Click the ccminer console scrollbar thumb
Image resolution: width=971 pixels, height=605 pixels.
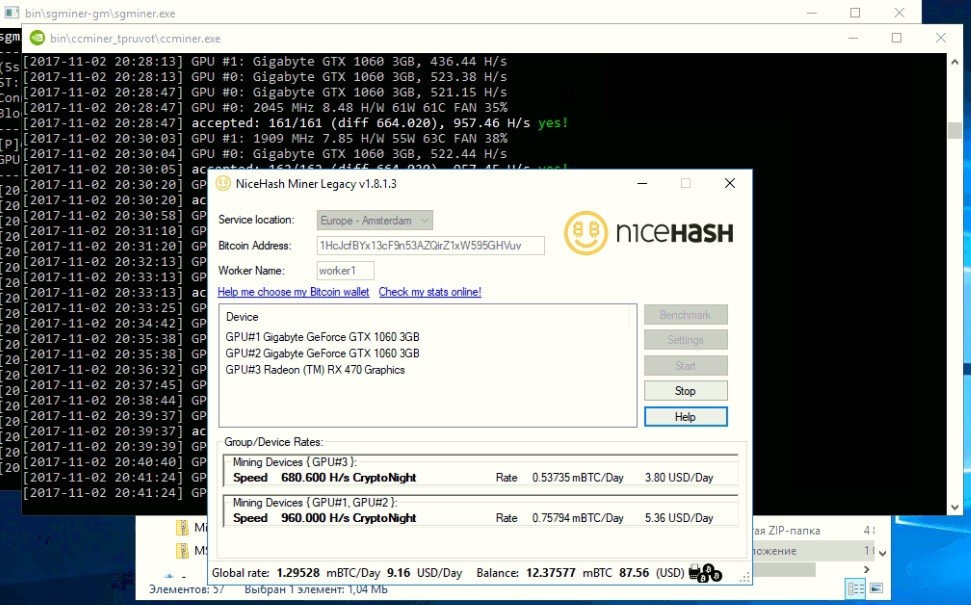point(954,131)
